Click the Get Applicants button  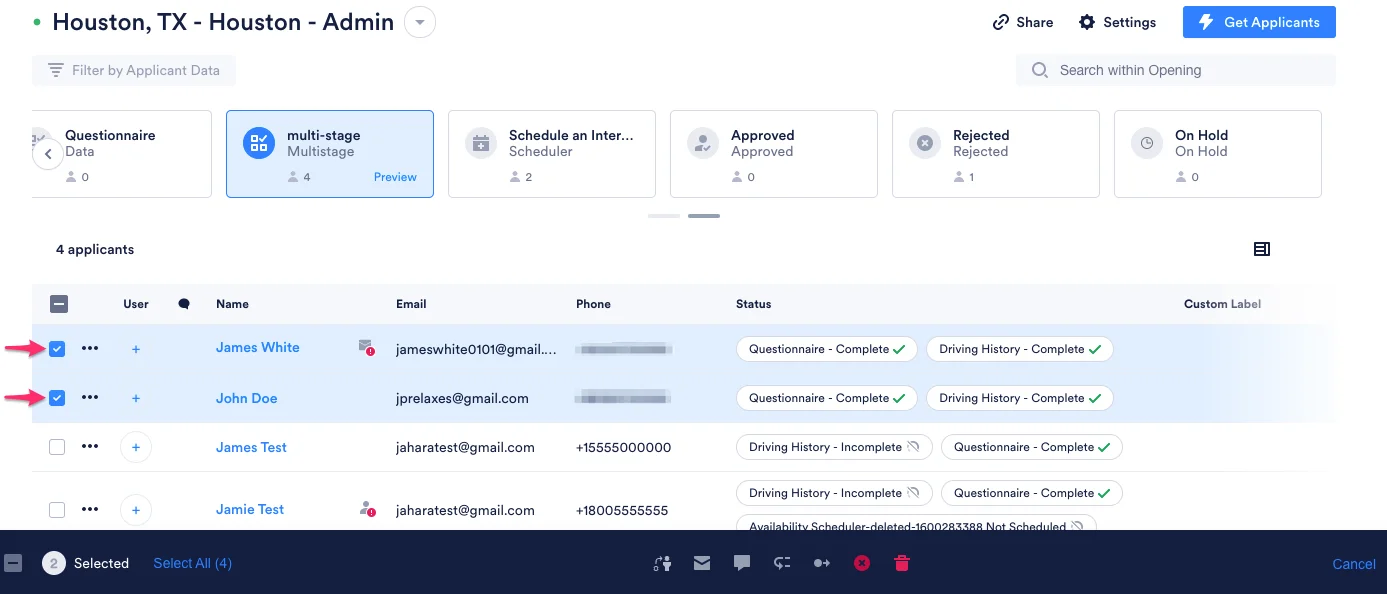pyautogui.click(x=1259, y=22)
